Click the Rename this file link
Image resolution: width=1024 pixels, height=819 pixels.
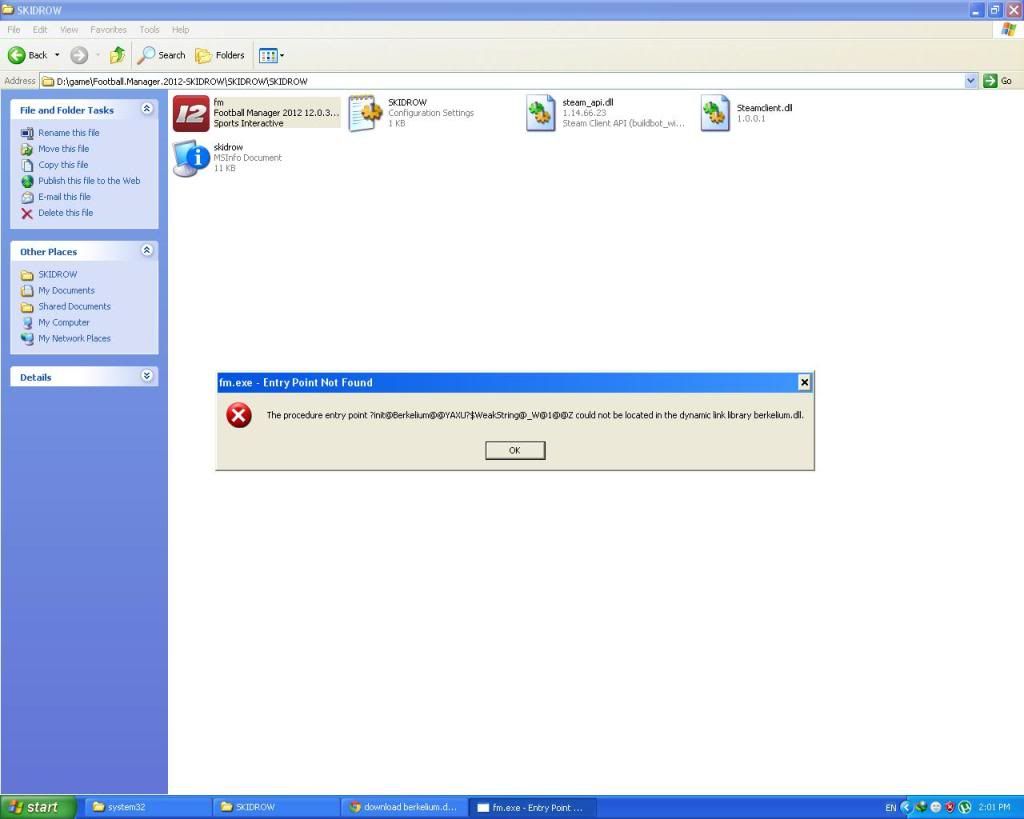coord(69,133)
